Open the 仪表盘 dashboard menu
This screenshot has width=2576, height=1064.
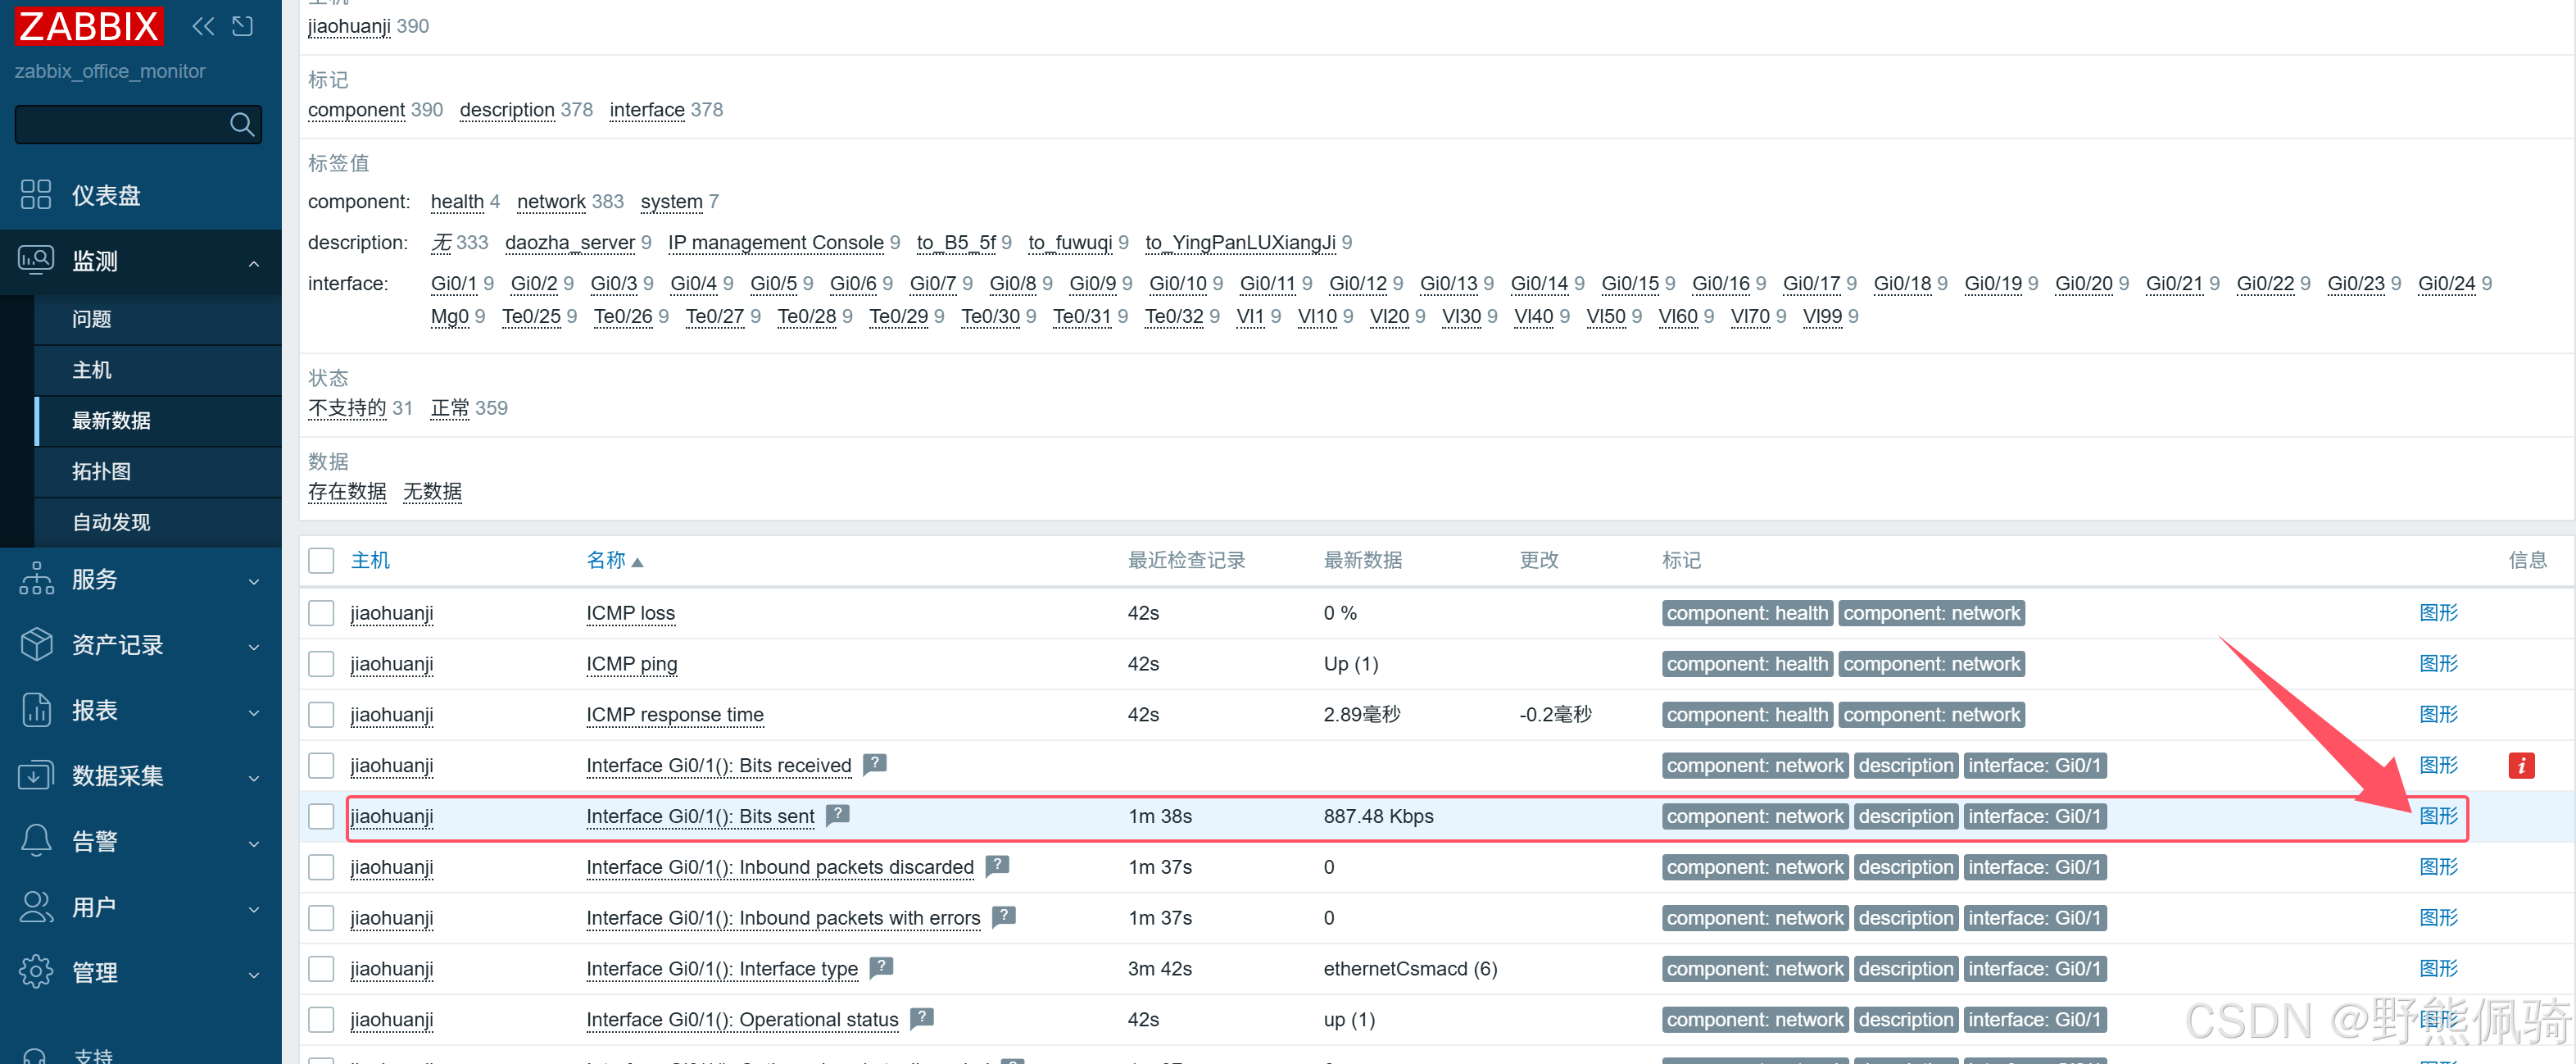pos(105,195)
